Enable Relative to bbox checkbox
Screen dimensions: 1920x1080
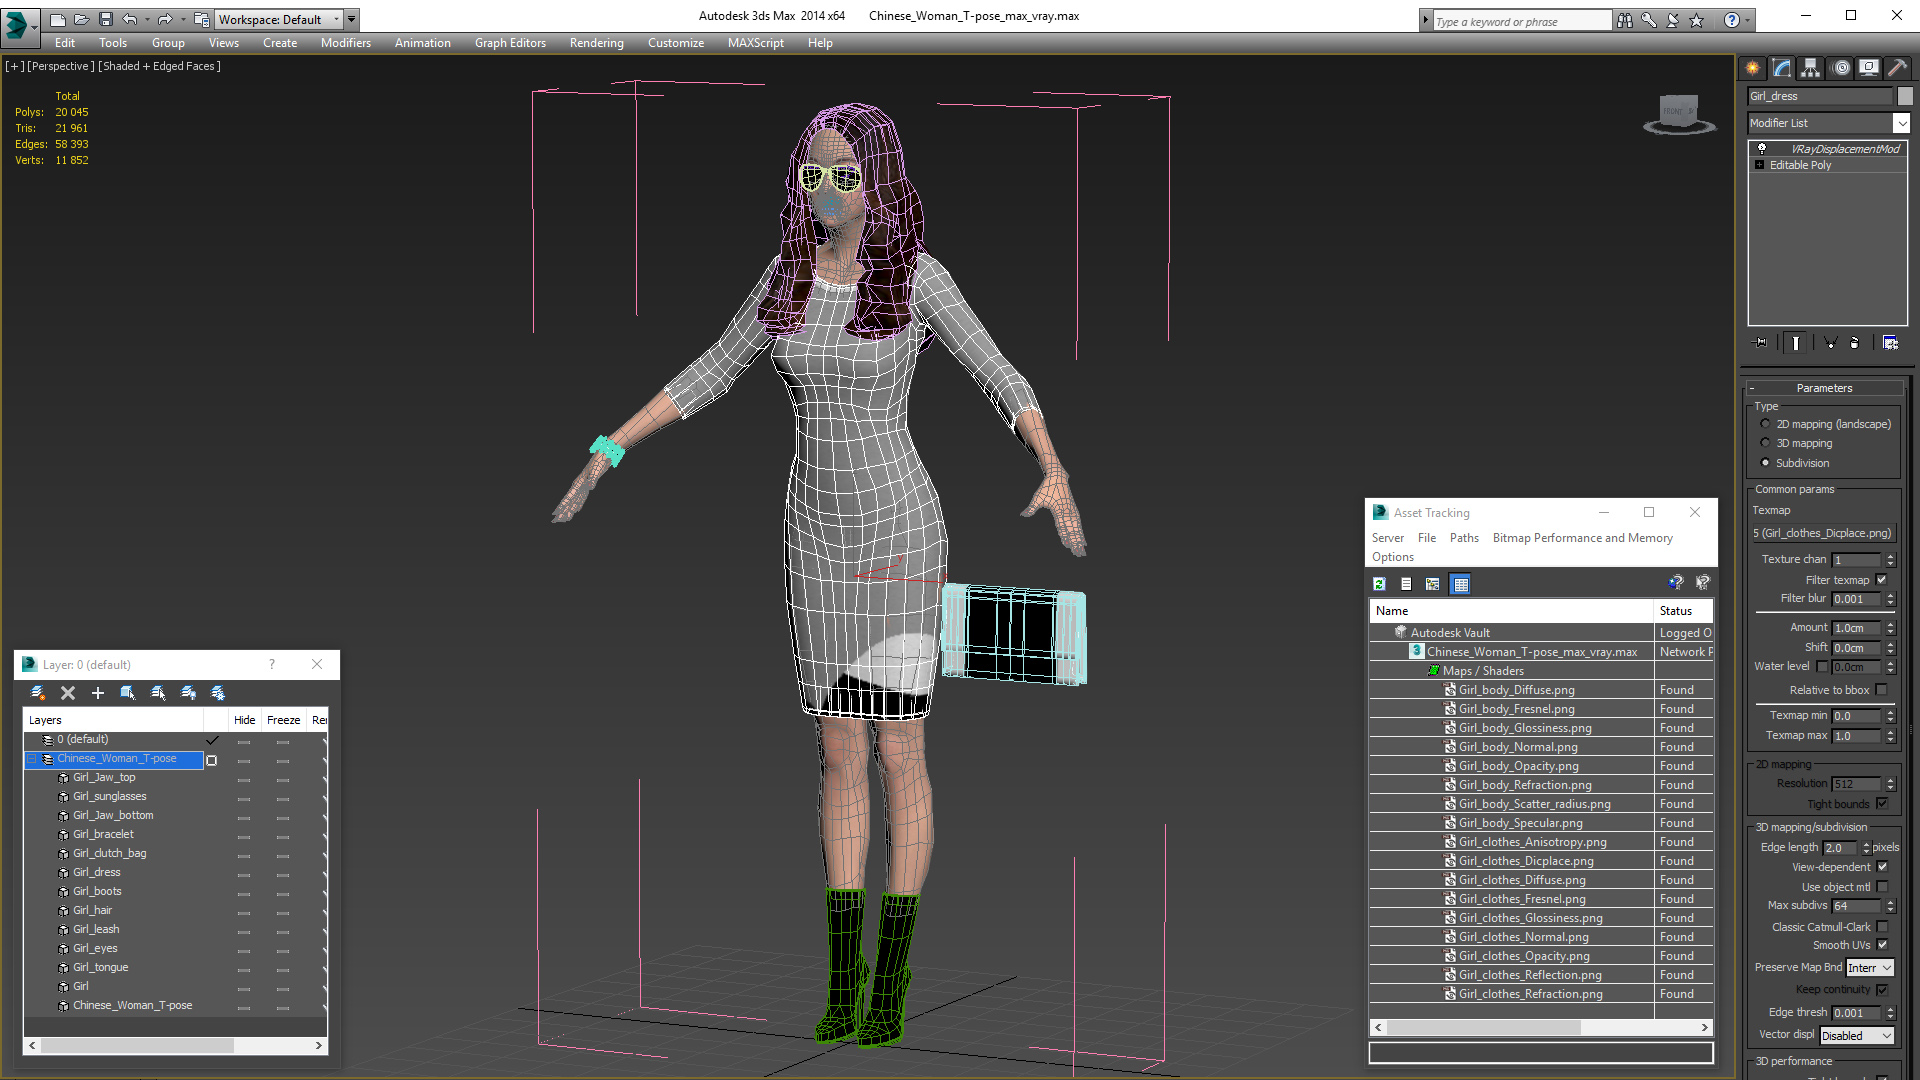(x=1881, y=690)
